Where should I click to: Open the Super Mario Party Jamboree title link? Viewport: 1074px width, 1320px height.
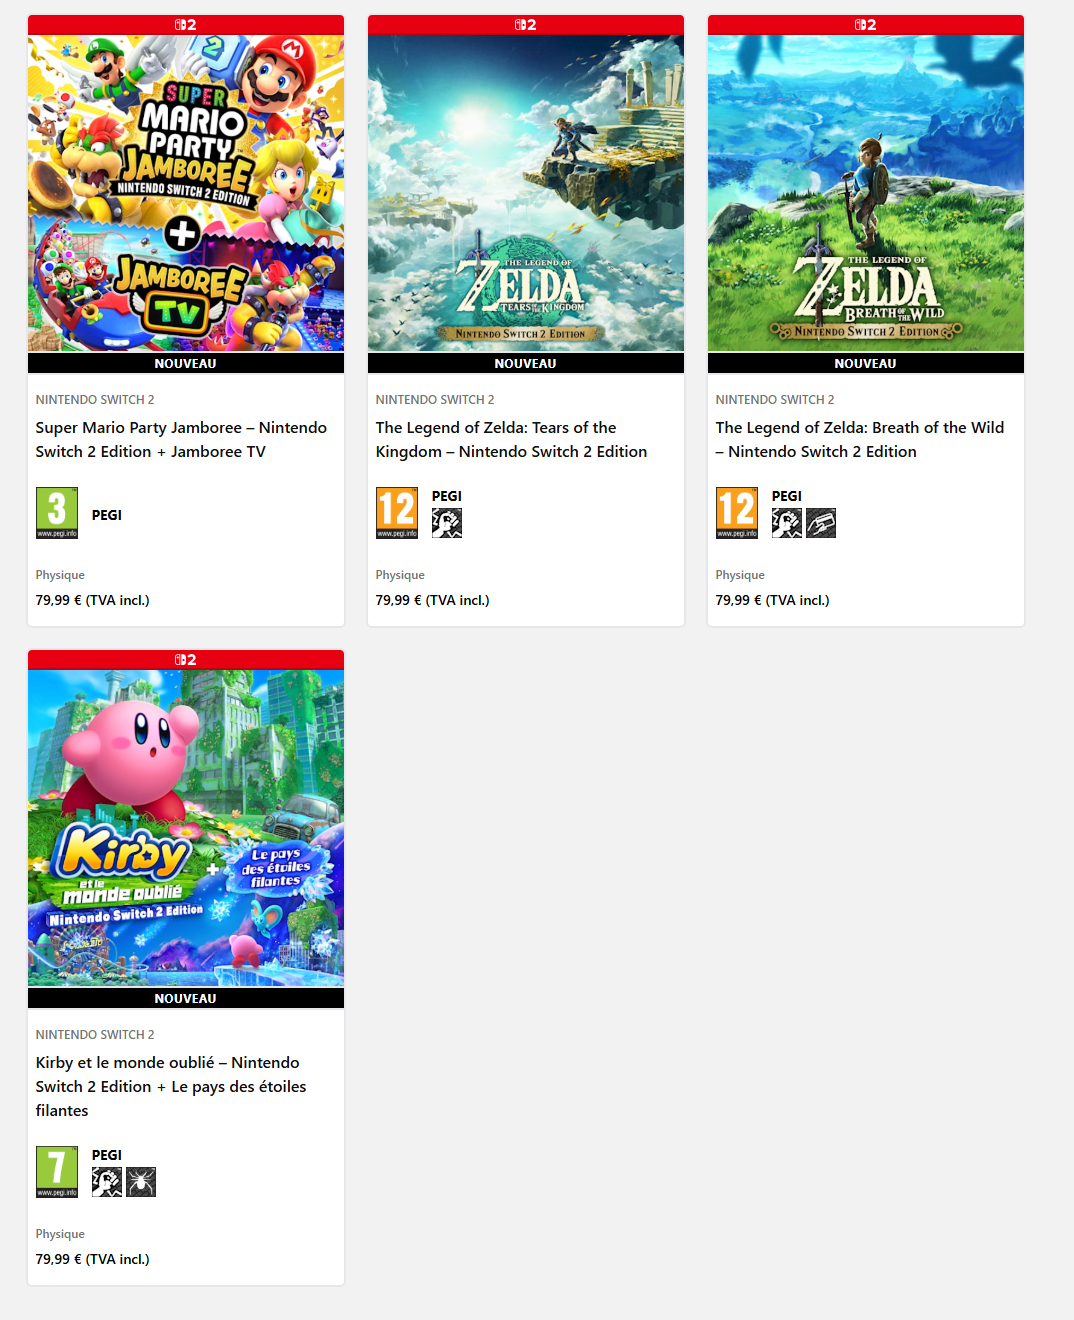tap(181, 440)
